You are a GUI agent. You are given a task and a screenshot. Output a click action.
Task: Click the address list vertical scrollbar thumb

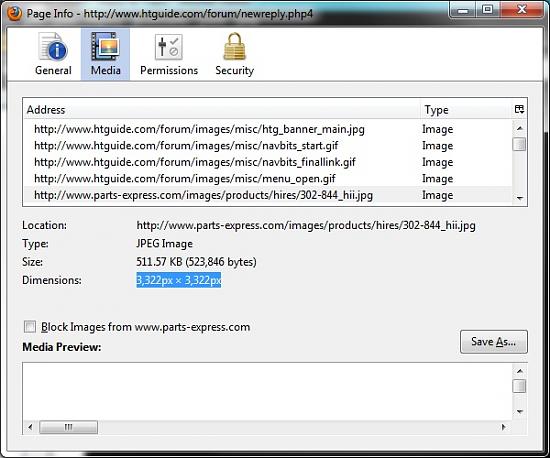click(x=519, y=144)
